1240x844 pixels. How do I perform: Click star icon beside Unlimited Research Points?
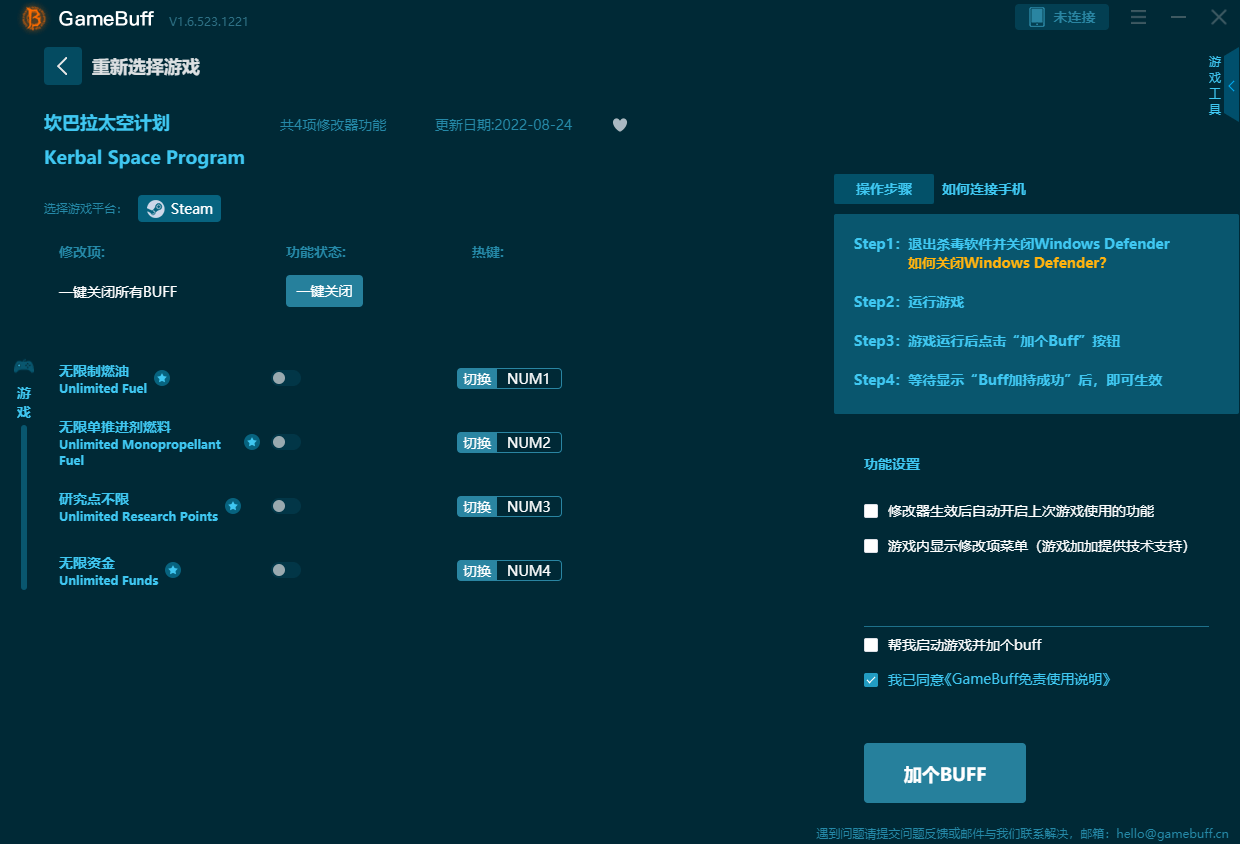[x=233, y=506]
